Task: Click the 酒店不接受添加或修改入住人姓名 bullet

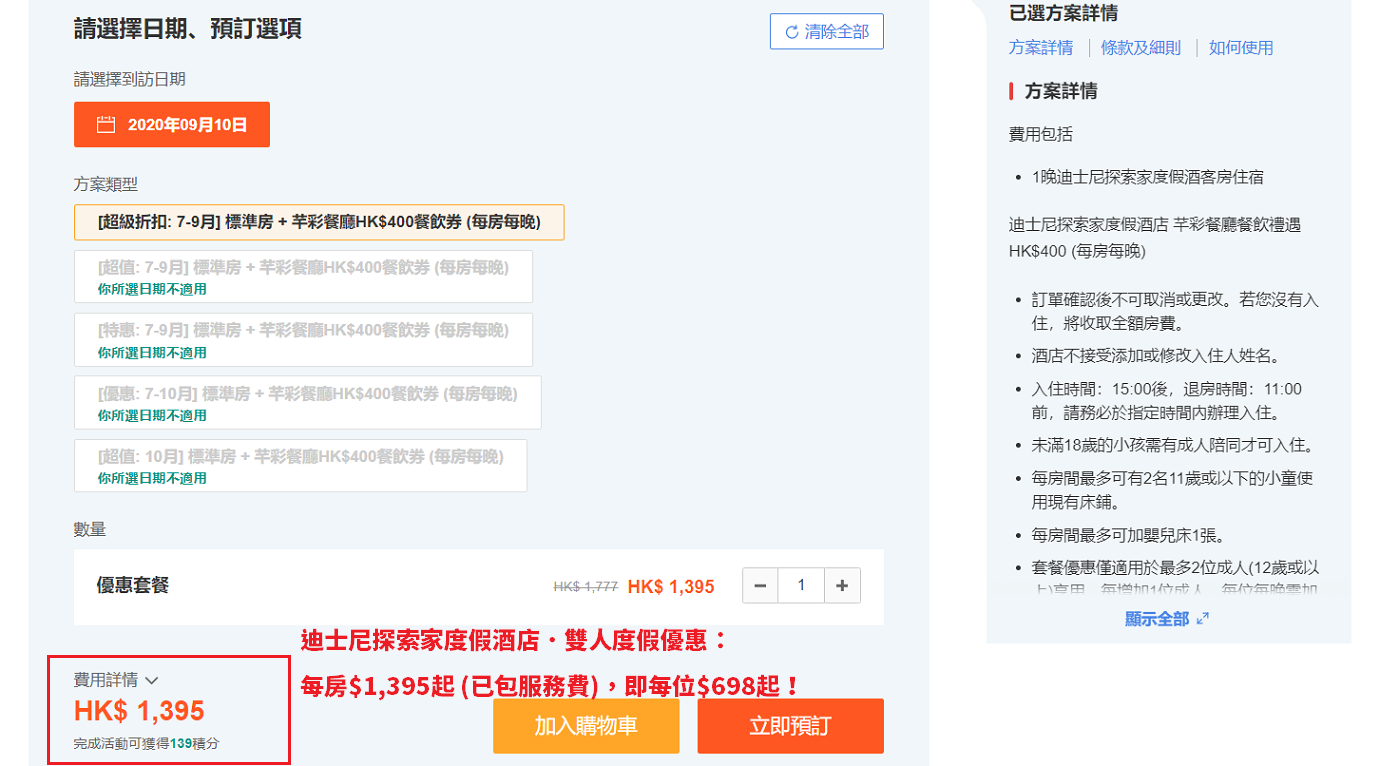Action: click(x=1156, y=356)
